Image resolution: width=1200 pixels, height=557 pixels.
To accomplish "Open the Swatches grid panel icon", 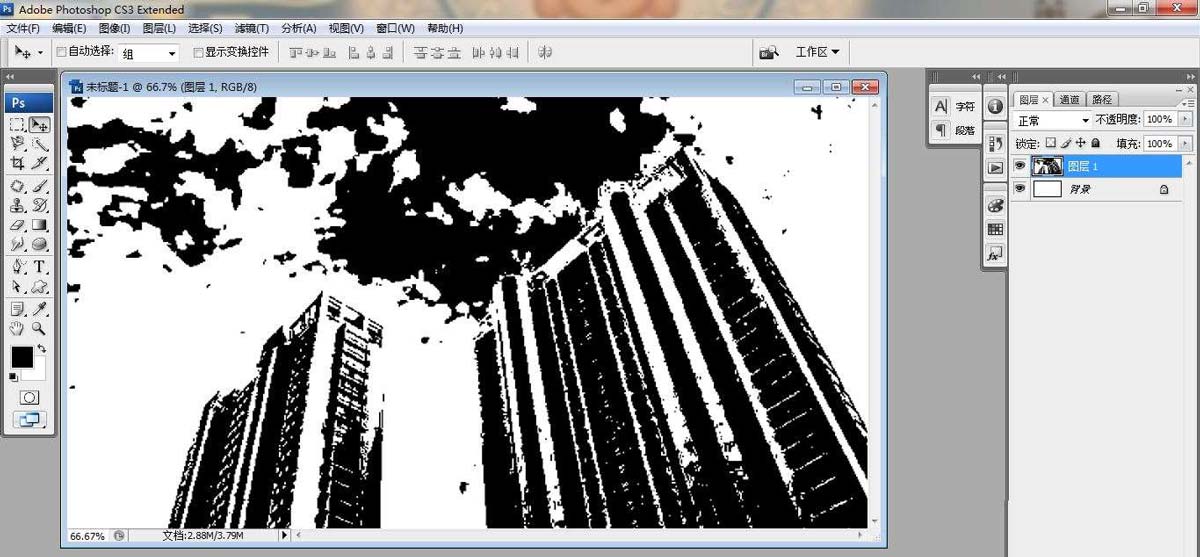I will pos(995,229).
